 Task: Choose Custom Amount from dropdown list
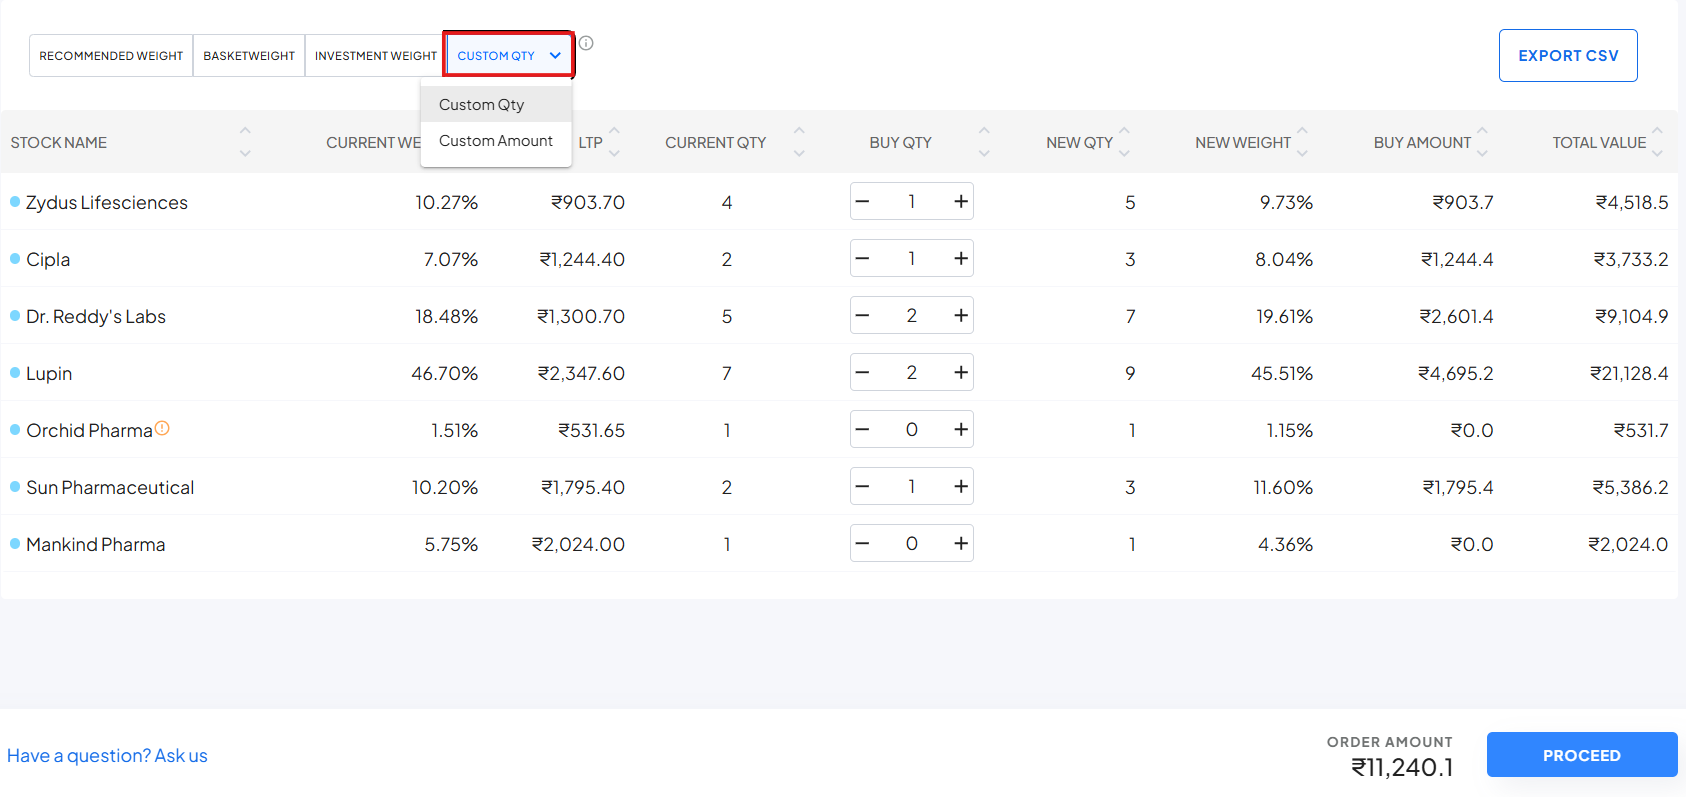(495, 141)
